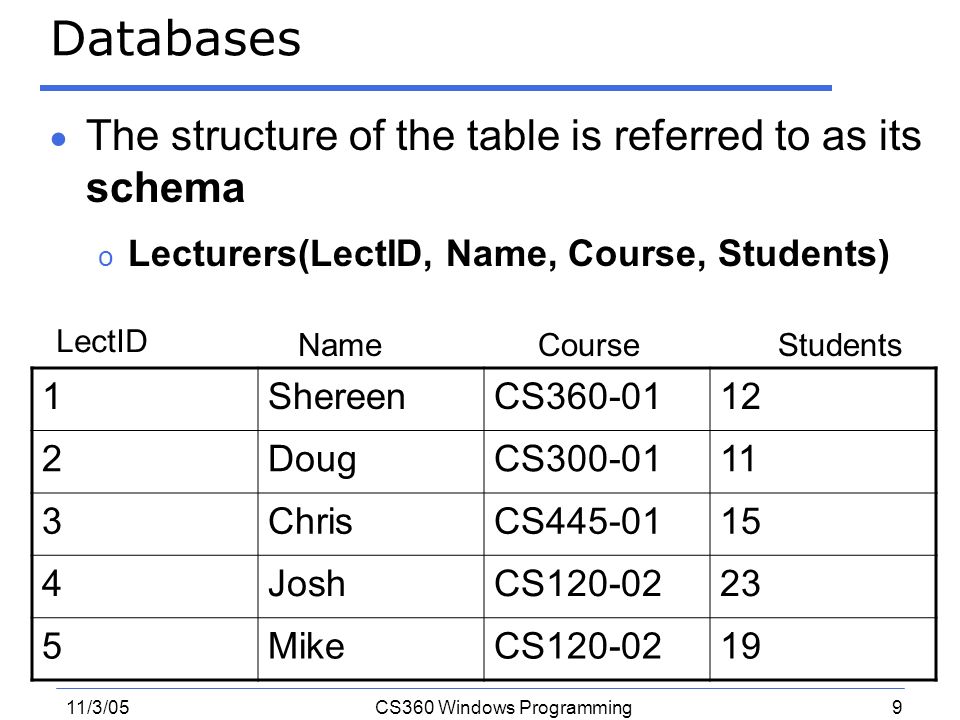The width and height of the screenshot is (960, 720).
Task: Select the Mike name cell
Action: pos(371,649)
